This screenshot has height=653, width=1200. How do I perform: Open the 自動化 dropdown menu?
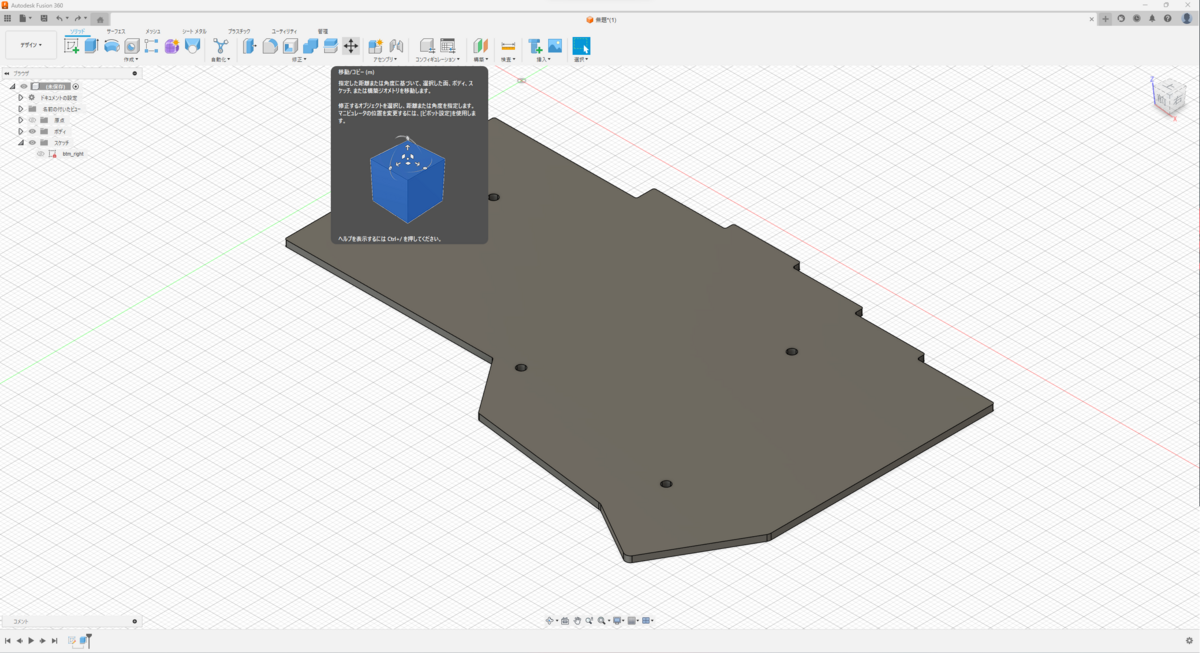coord(220,59)
